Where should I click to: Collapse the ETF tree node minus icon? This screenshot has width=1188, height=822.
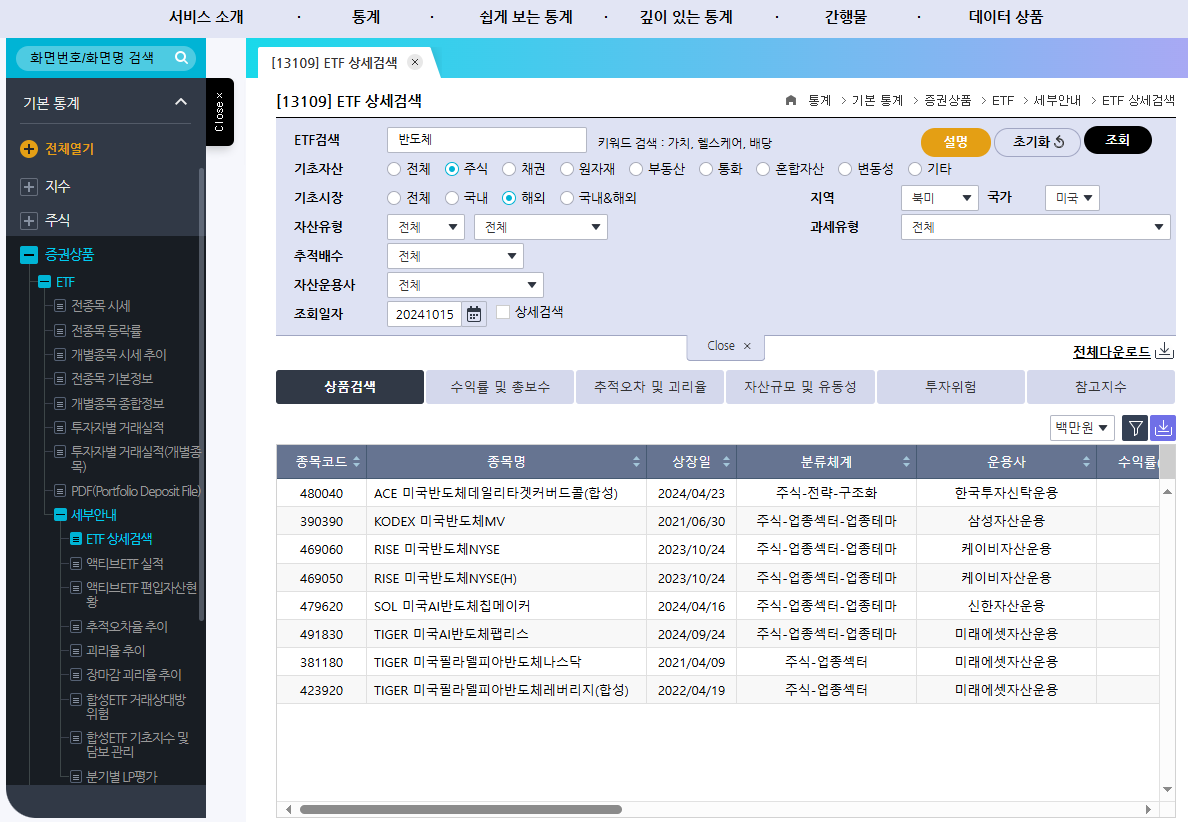point(45,282)
